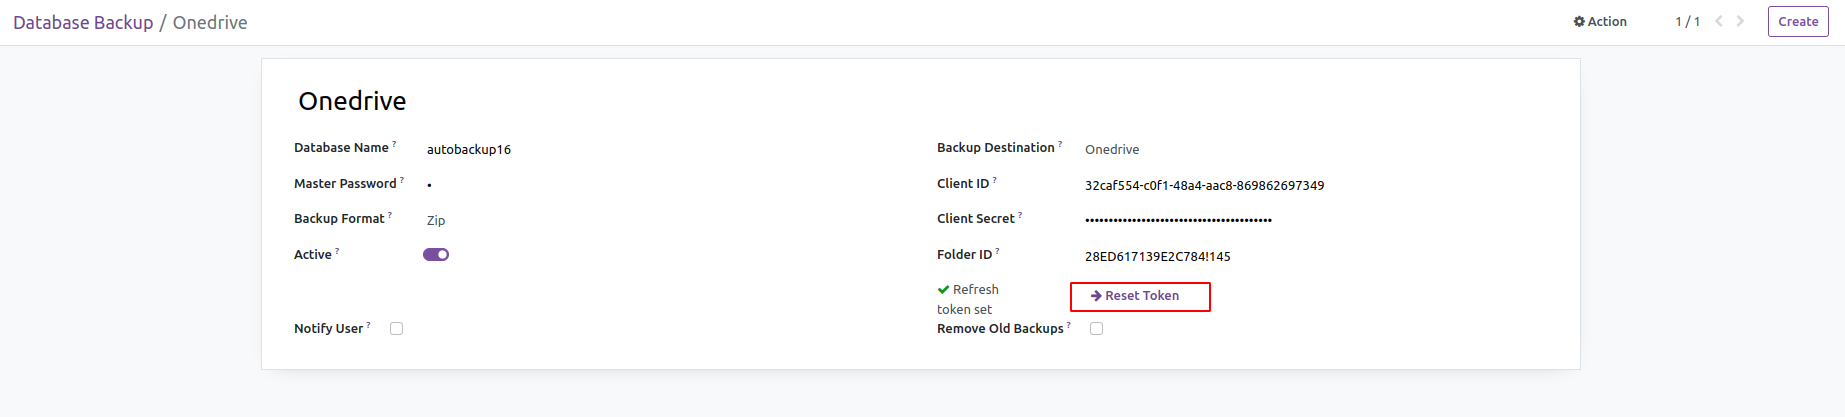The image size is (1845, 417).
Task: Open the Backup Format Zip selector
Action: coord(436,221)
